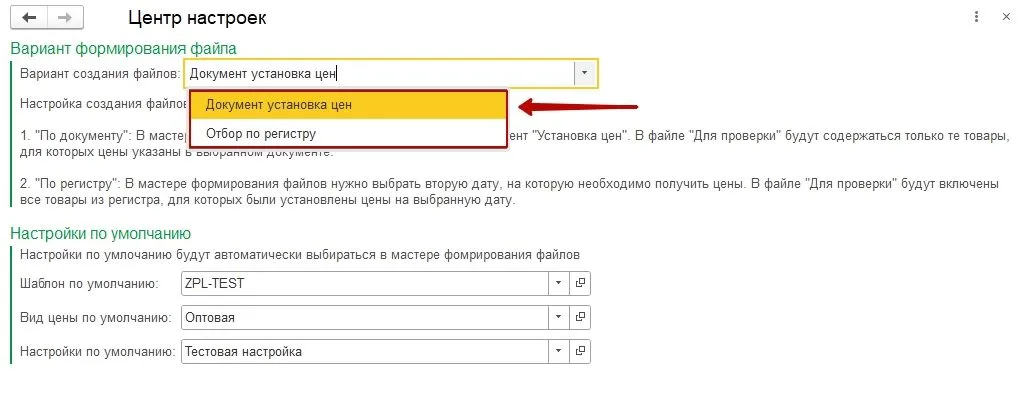Click the Вариант создания файлов label
This screenshot has width=1028, height=396.
[x=100, y=73]
